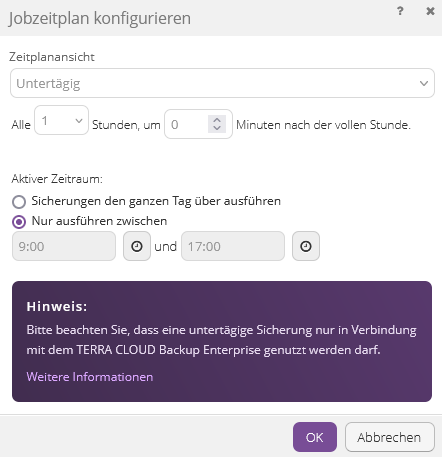Decrease minutes using the down spinner arrow
Viewport: 442px width, 457px height.
coord(217,128)
